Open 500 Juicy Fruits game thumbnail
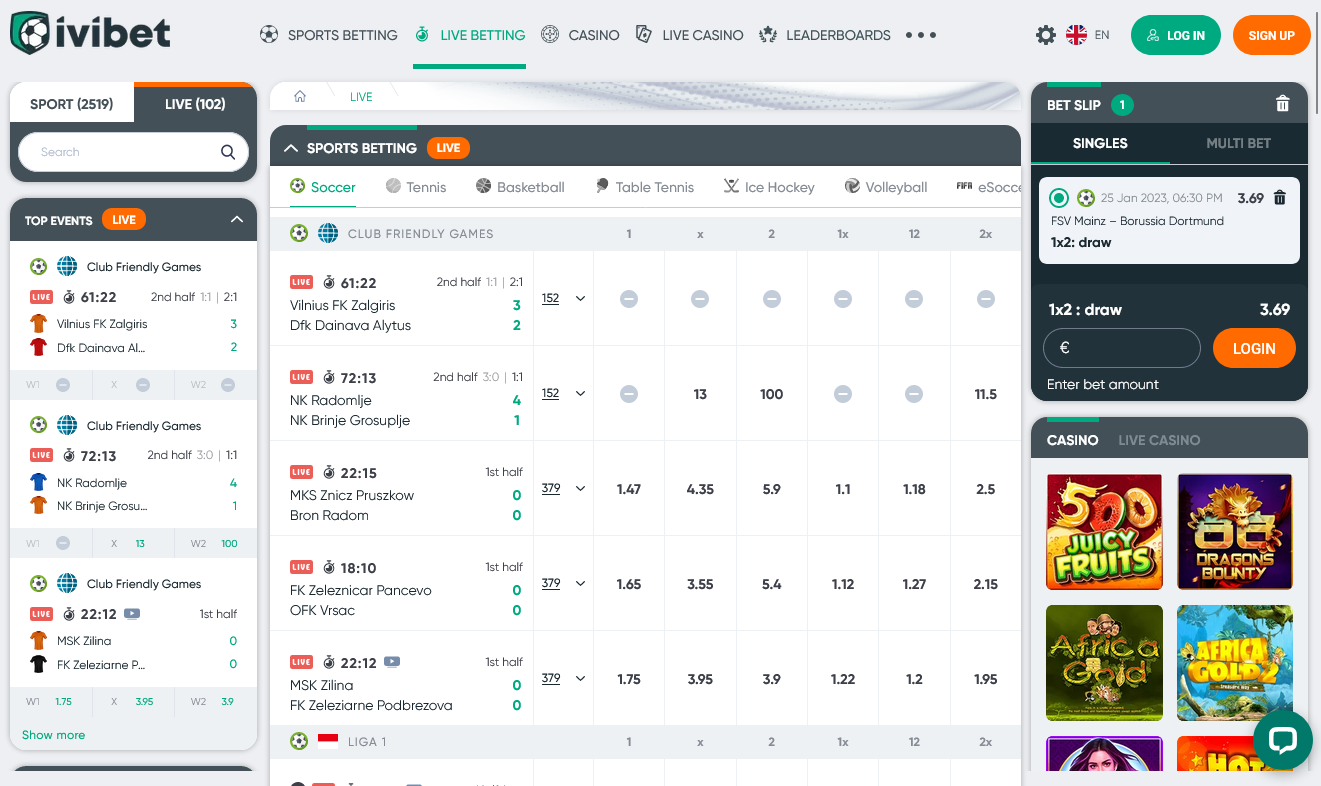This screenshot has width=1321, height=786. (x=1104, y=532)
